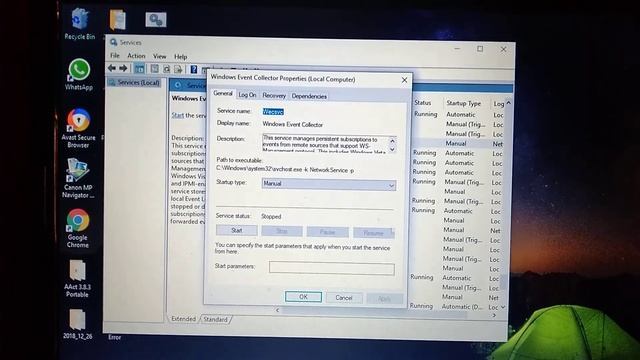Click the 'Stopped' service status text
Viewport: 640px width, 360px height.
pyautogui.click(x=271, y=216)
